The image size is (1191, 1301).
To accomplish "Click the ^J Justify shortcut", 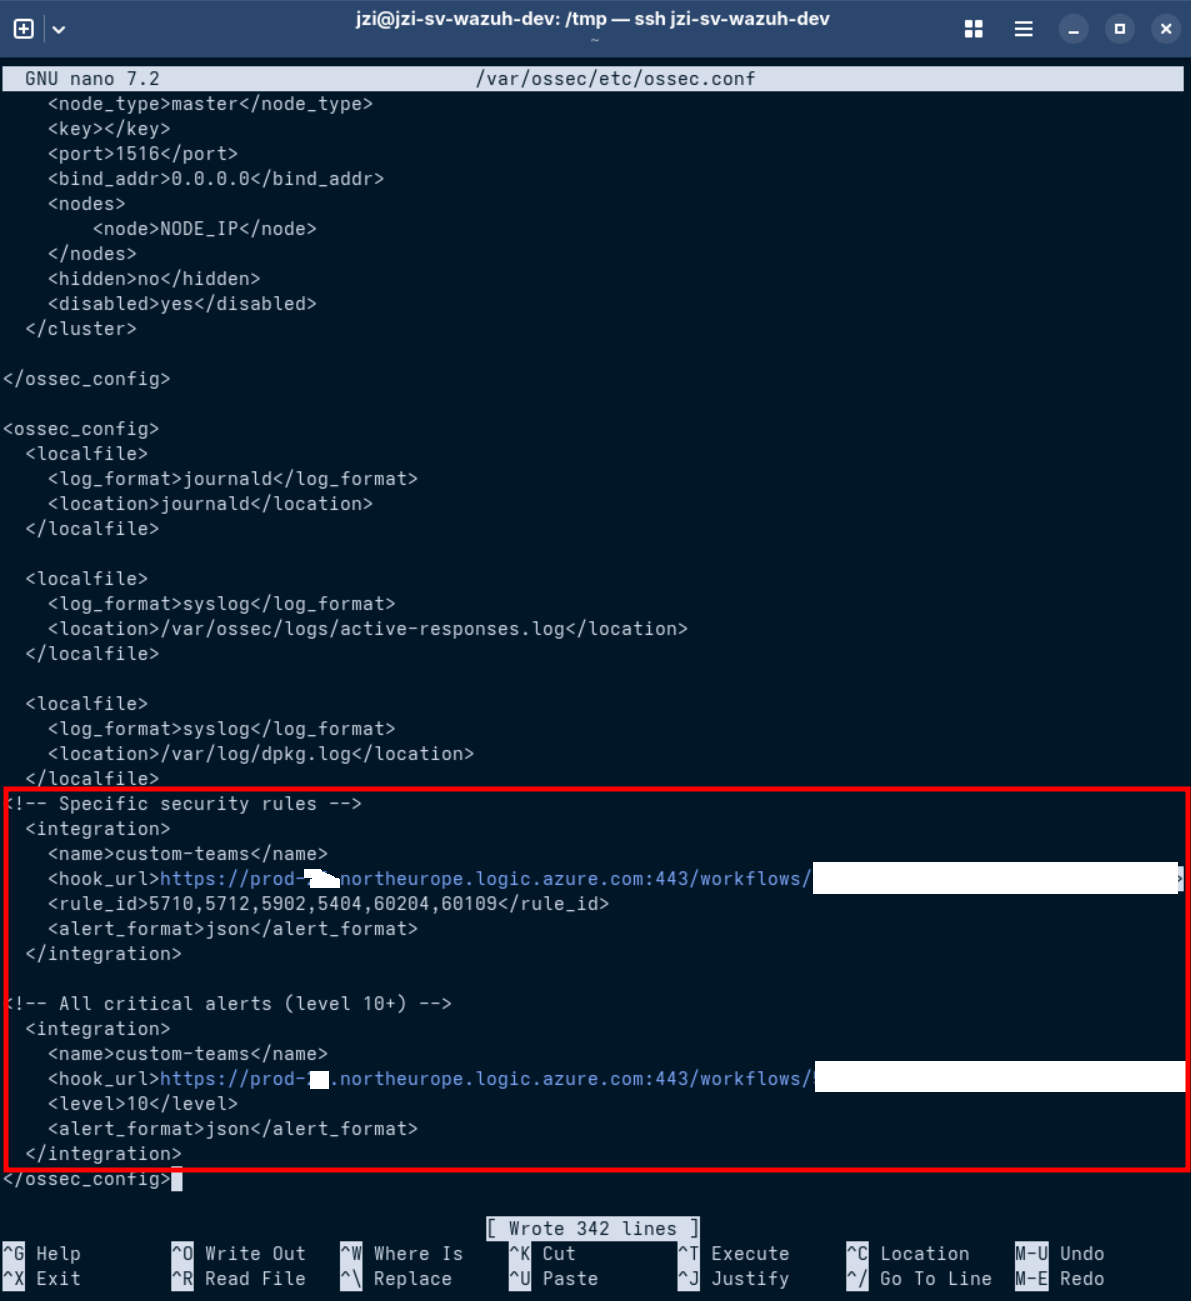I will pos(734,1279).
